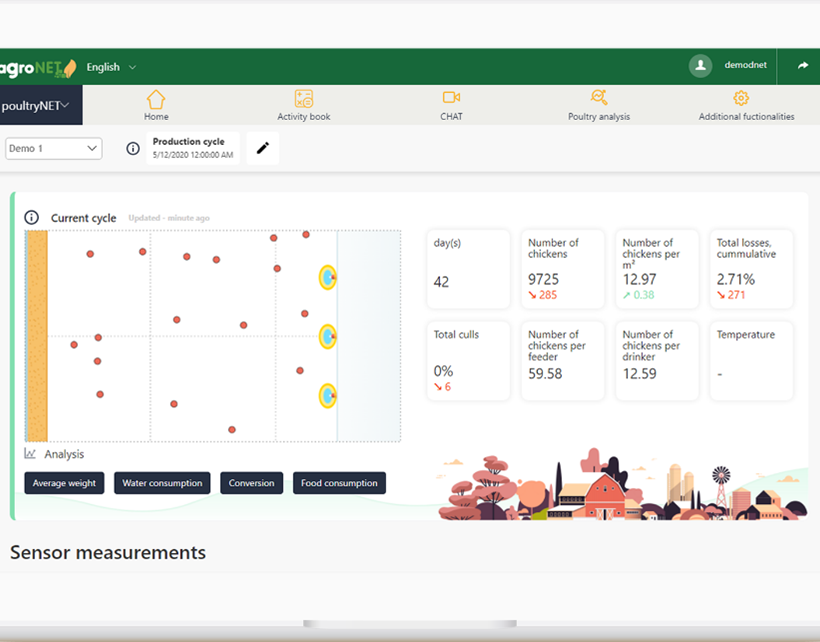Click the info icon beside Current cycle
Screen dimensions: 820x642
(31, 217)
